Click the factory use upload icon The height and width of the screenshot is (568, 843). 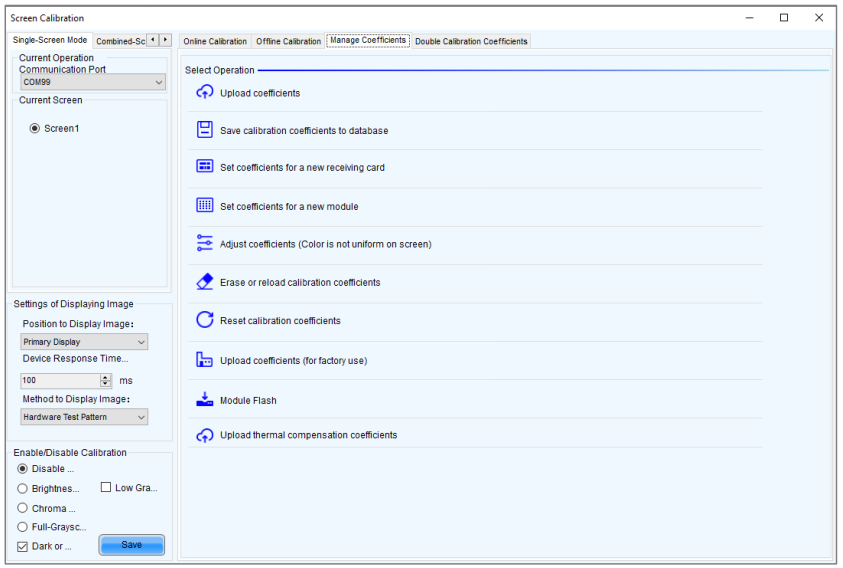click(x=204, y=360)
